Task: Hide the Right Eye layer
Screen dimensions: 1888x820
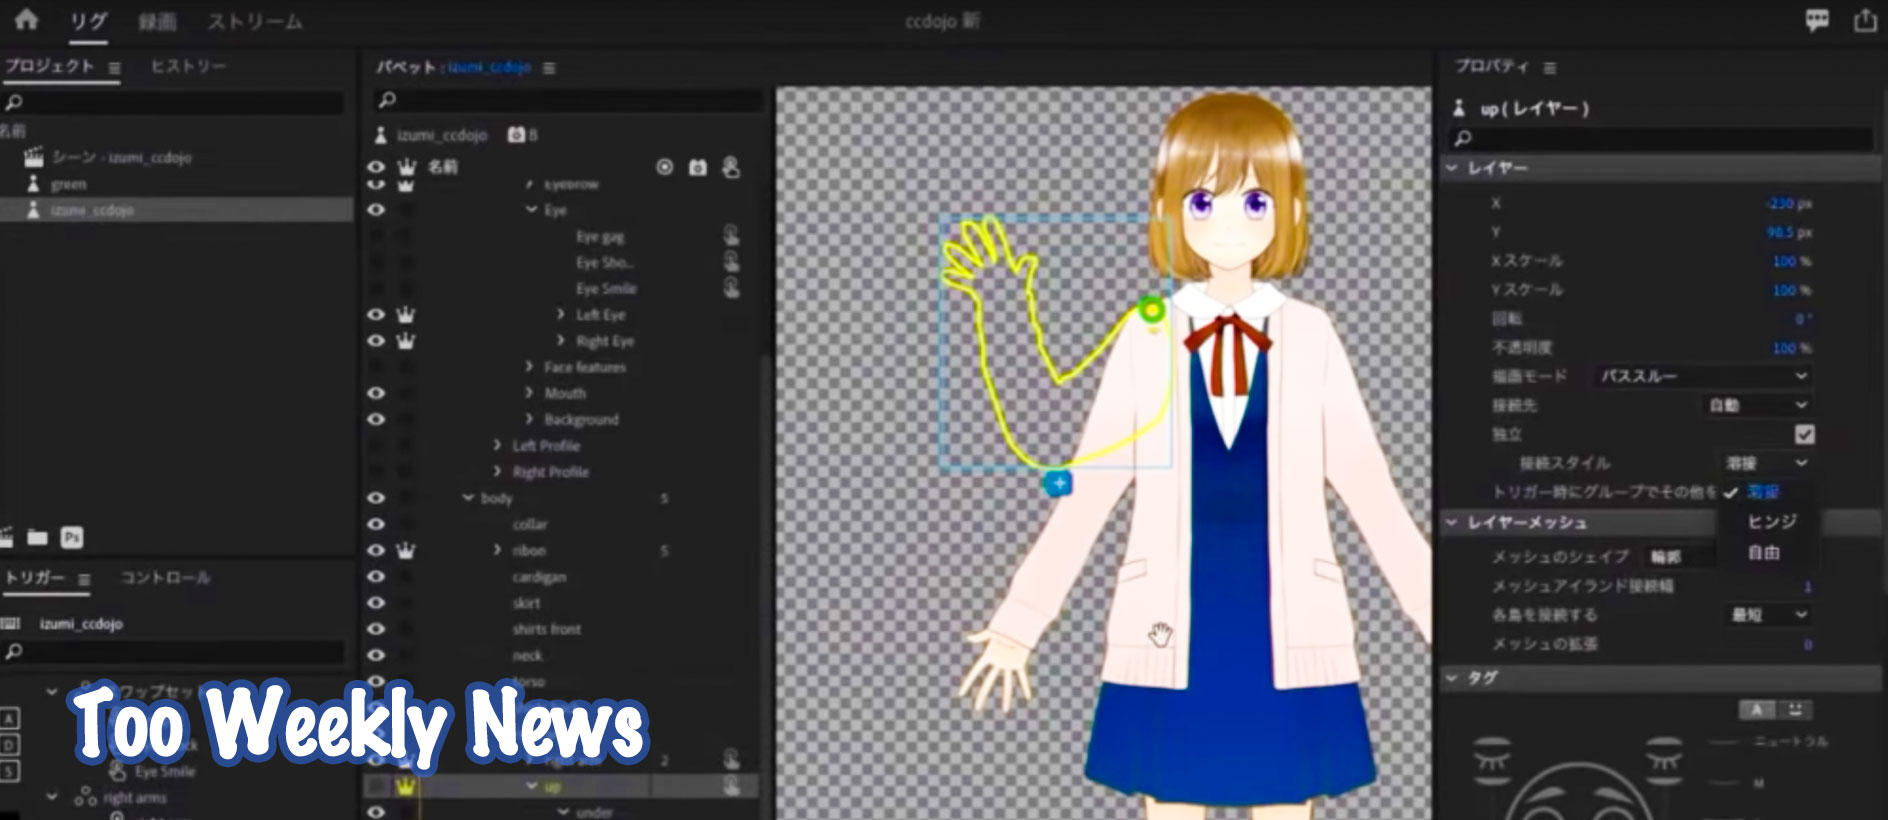Action: (376, 340)
